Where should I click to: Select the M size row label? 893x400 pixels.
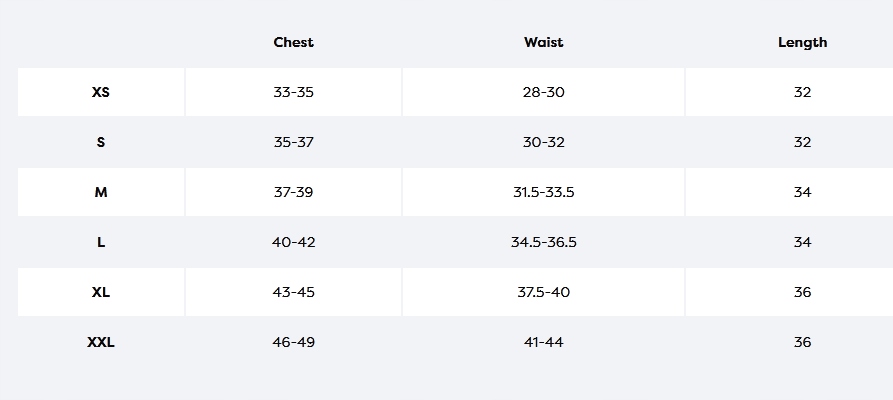point(101,192)
